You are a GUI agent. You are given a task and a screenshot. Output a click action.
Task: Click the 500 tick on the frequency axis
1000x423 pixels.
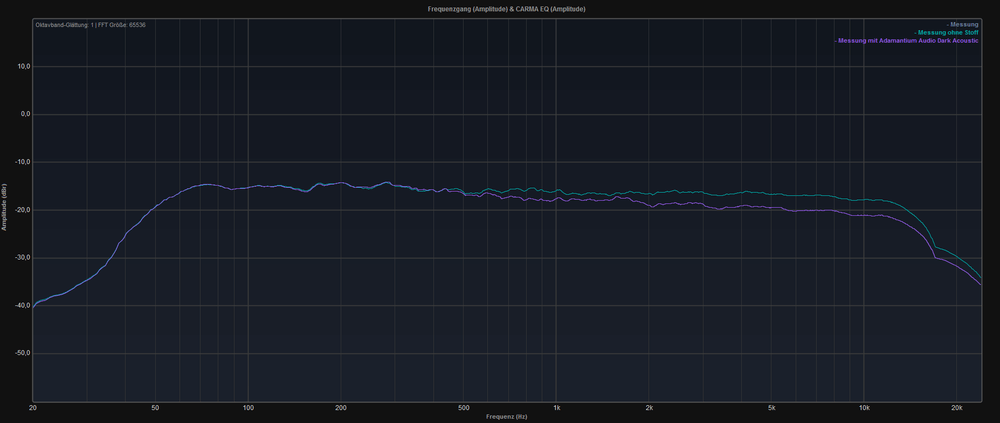(x=463, y=408)
